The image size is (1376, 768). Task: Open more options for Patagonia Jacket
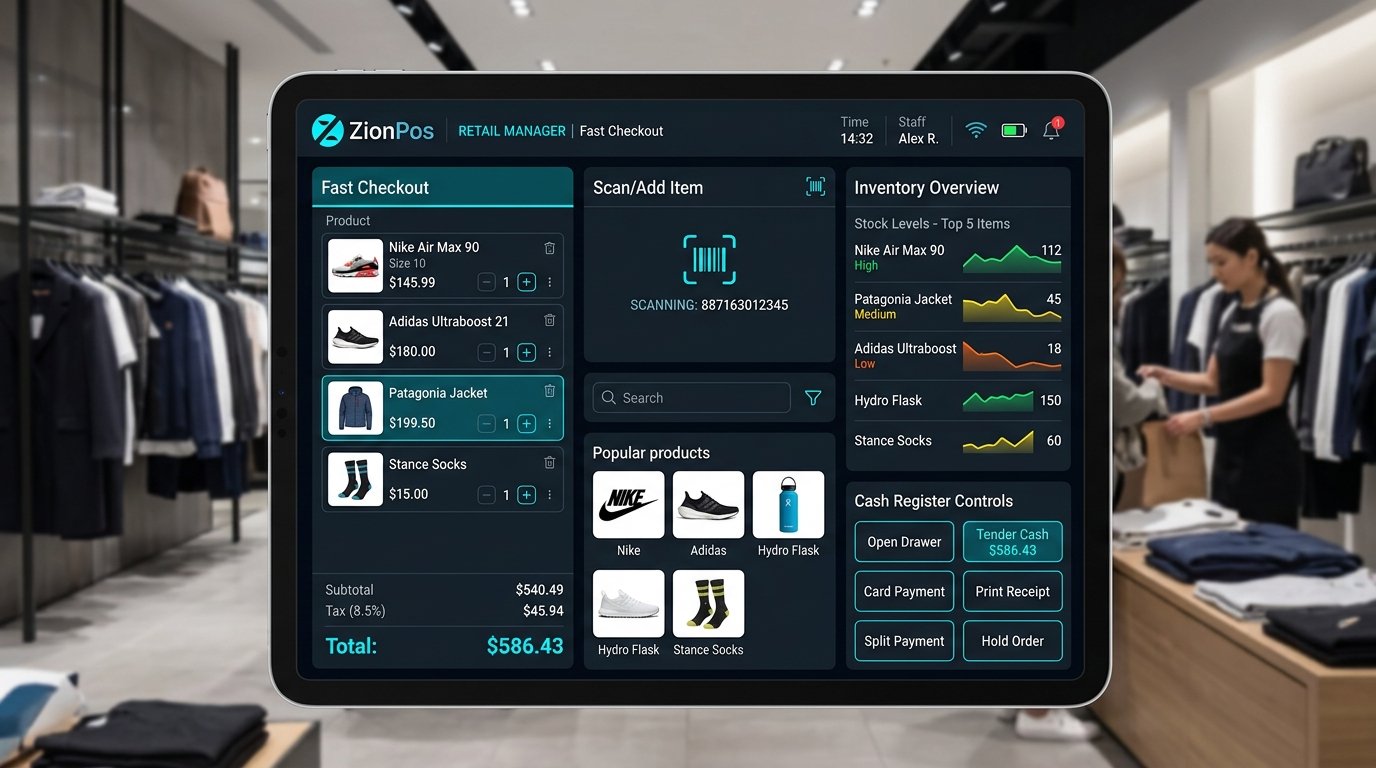(549, 424)
